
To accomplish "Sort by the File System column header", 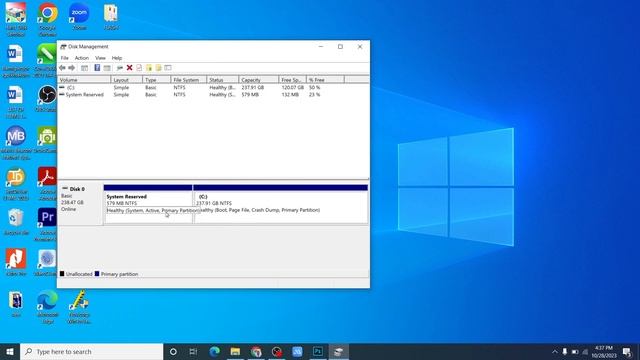I will 189,80.
